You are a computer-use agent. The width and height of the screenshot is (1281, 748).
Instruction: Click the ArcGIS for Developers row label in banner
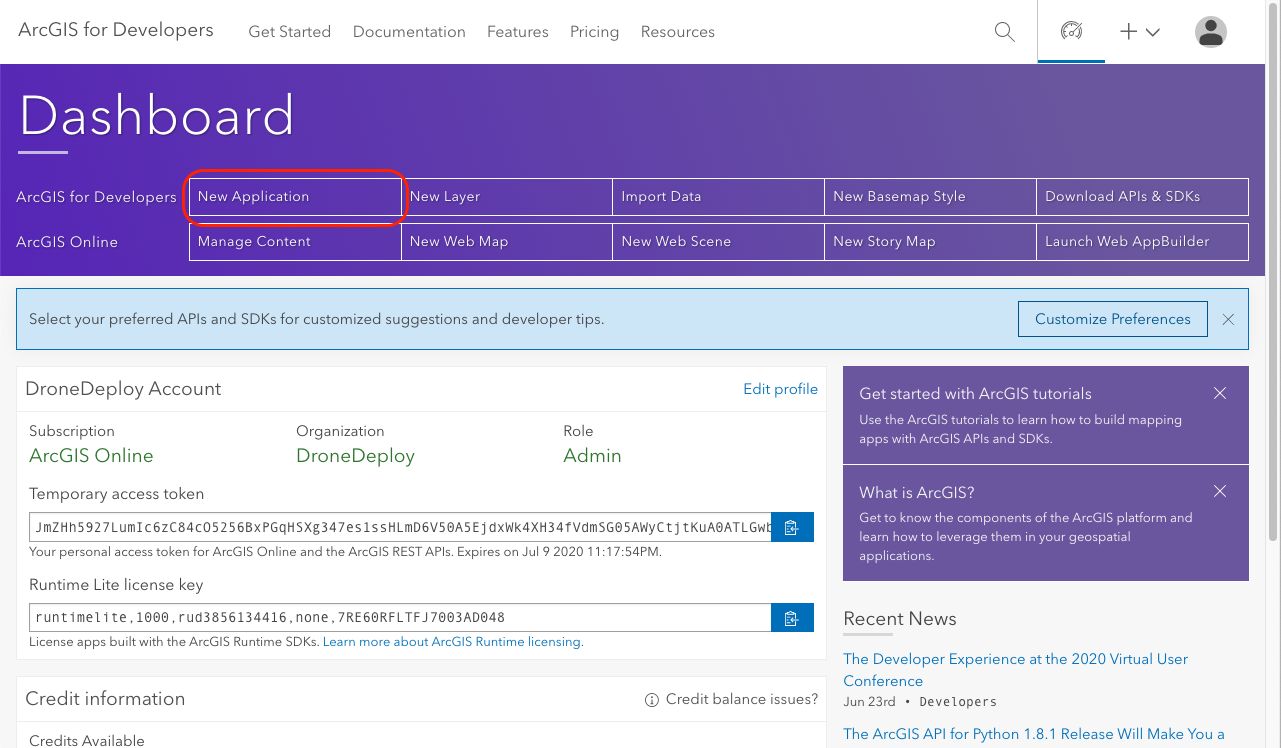point(96,197)
